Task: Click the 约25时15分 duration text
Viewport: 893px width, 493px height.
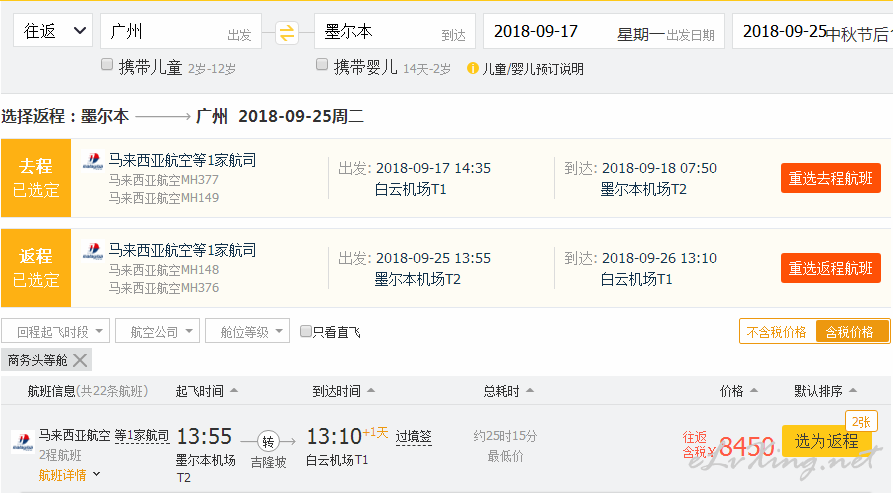Action: coord(505,436)
